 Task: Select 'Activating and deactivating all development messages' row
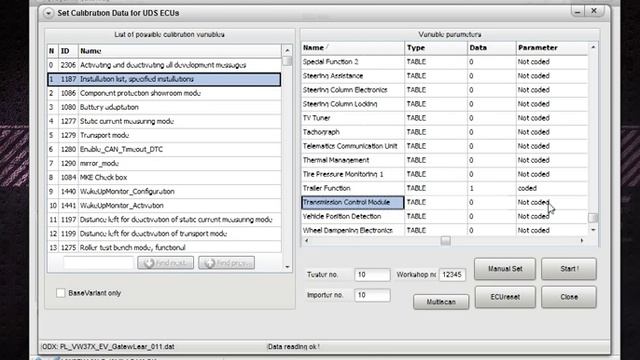[164, 65]
